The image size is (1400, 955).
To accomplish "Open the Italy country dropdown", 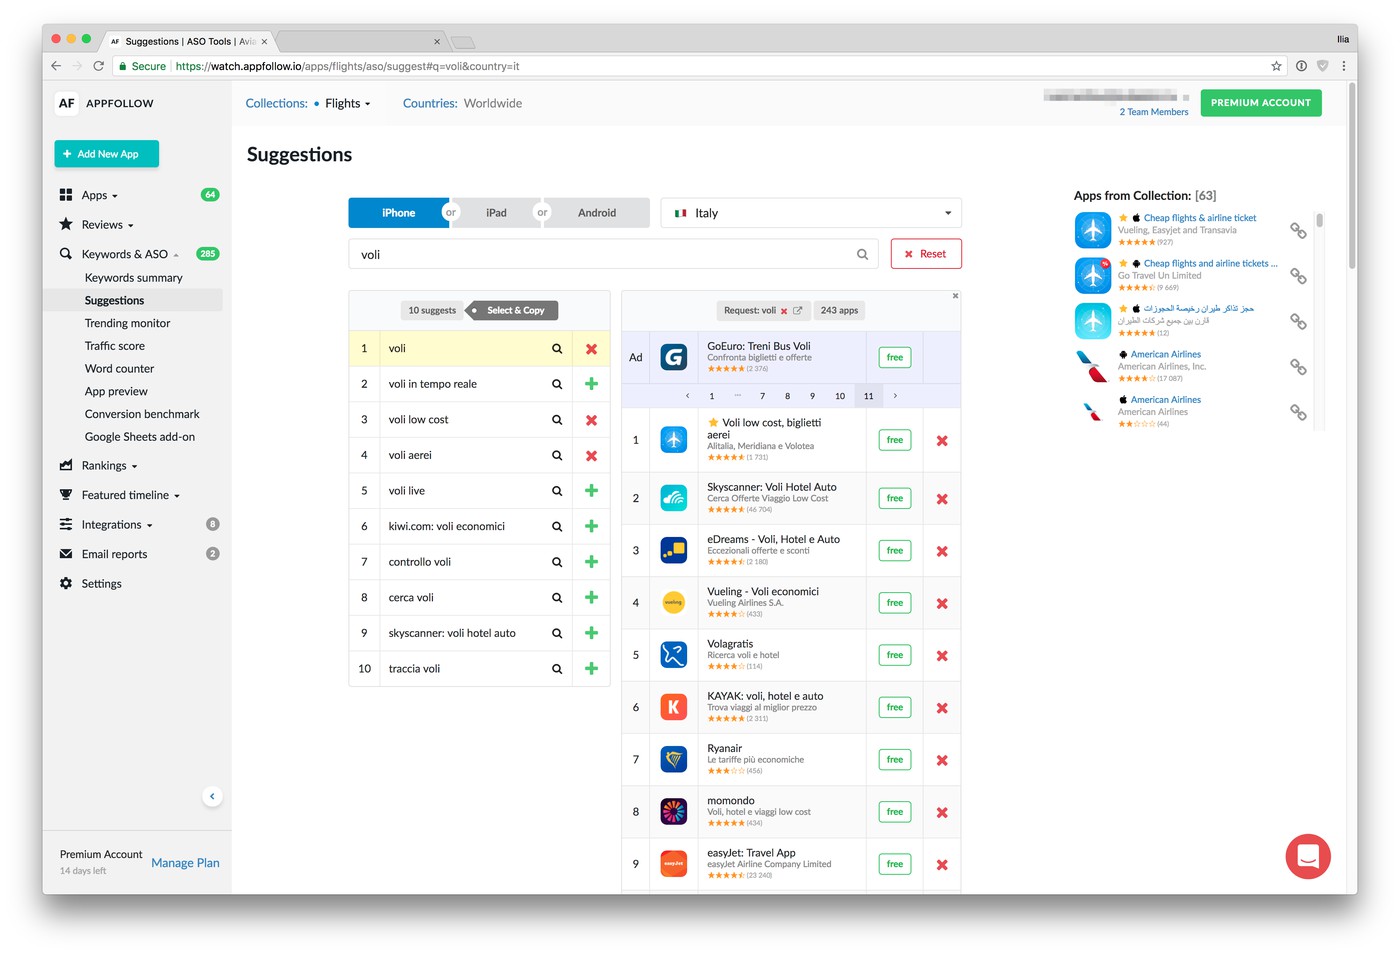I will point(811,213).
